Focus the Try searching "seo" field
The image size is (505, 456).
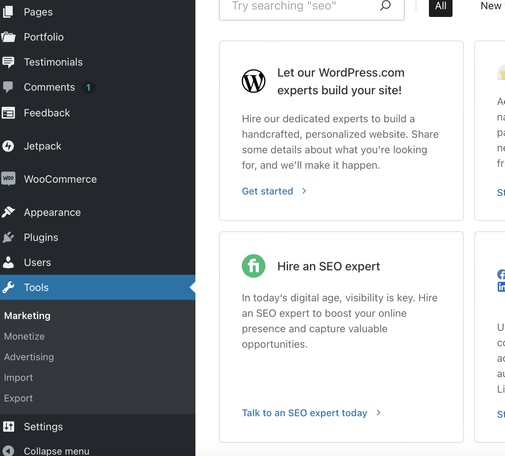pyautogui.click(x=312, y=8)
